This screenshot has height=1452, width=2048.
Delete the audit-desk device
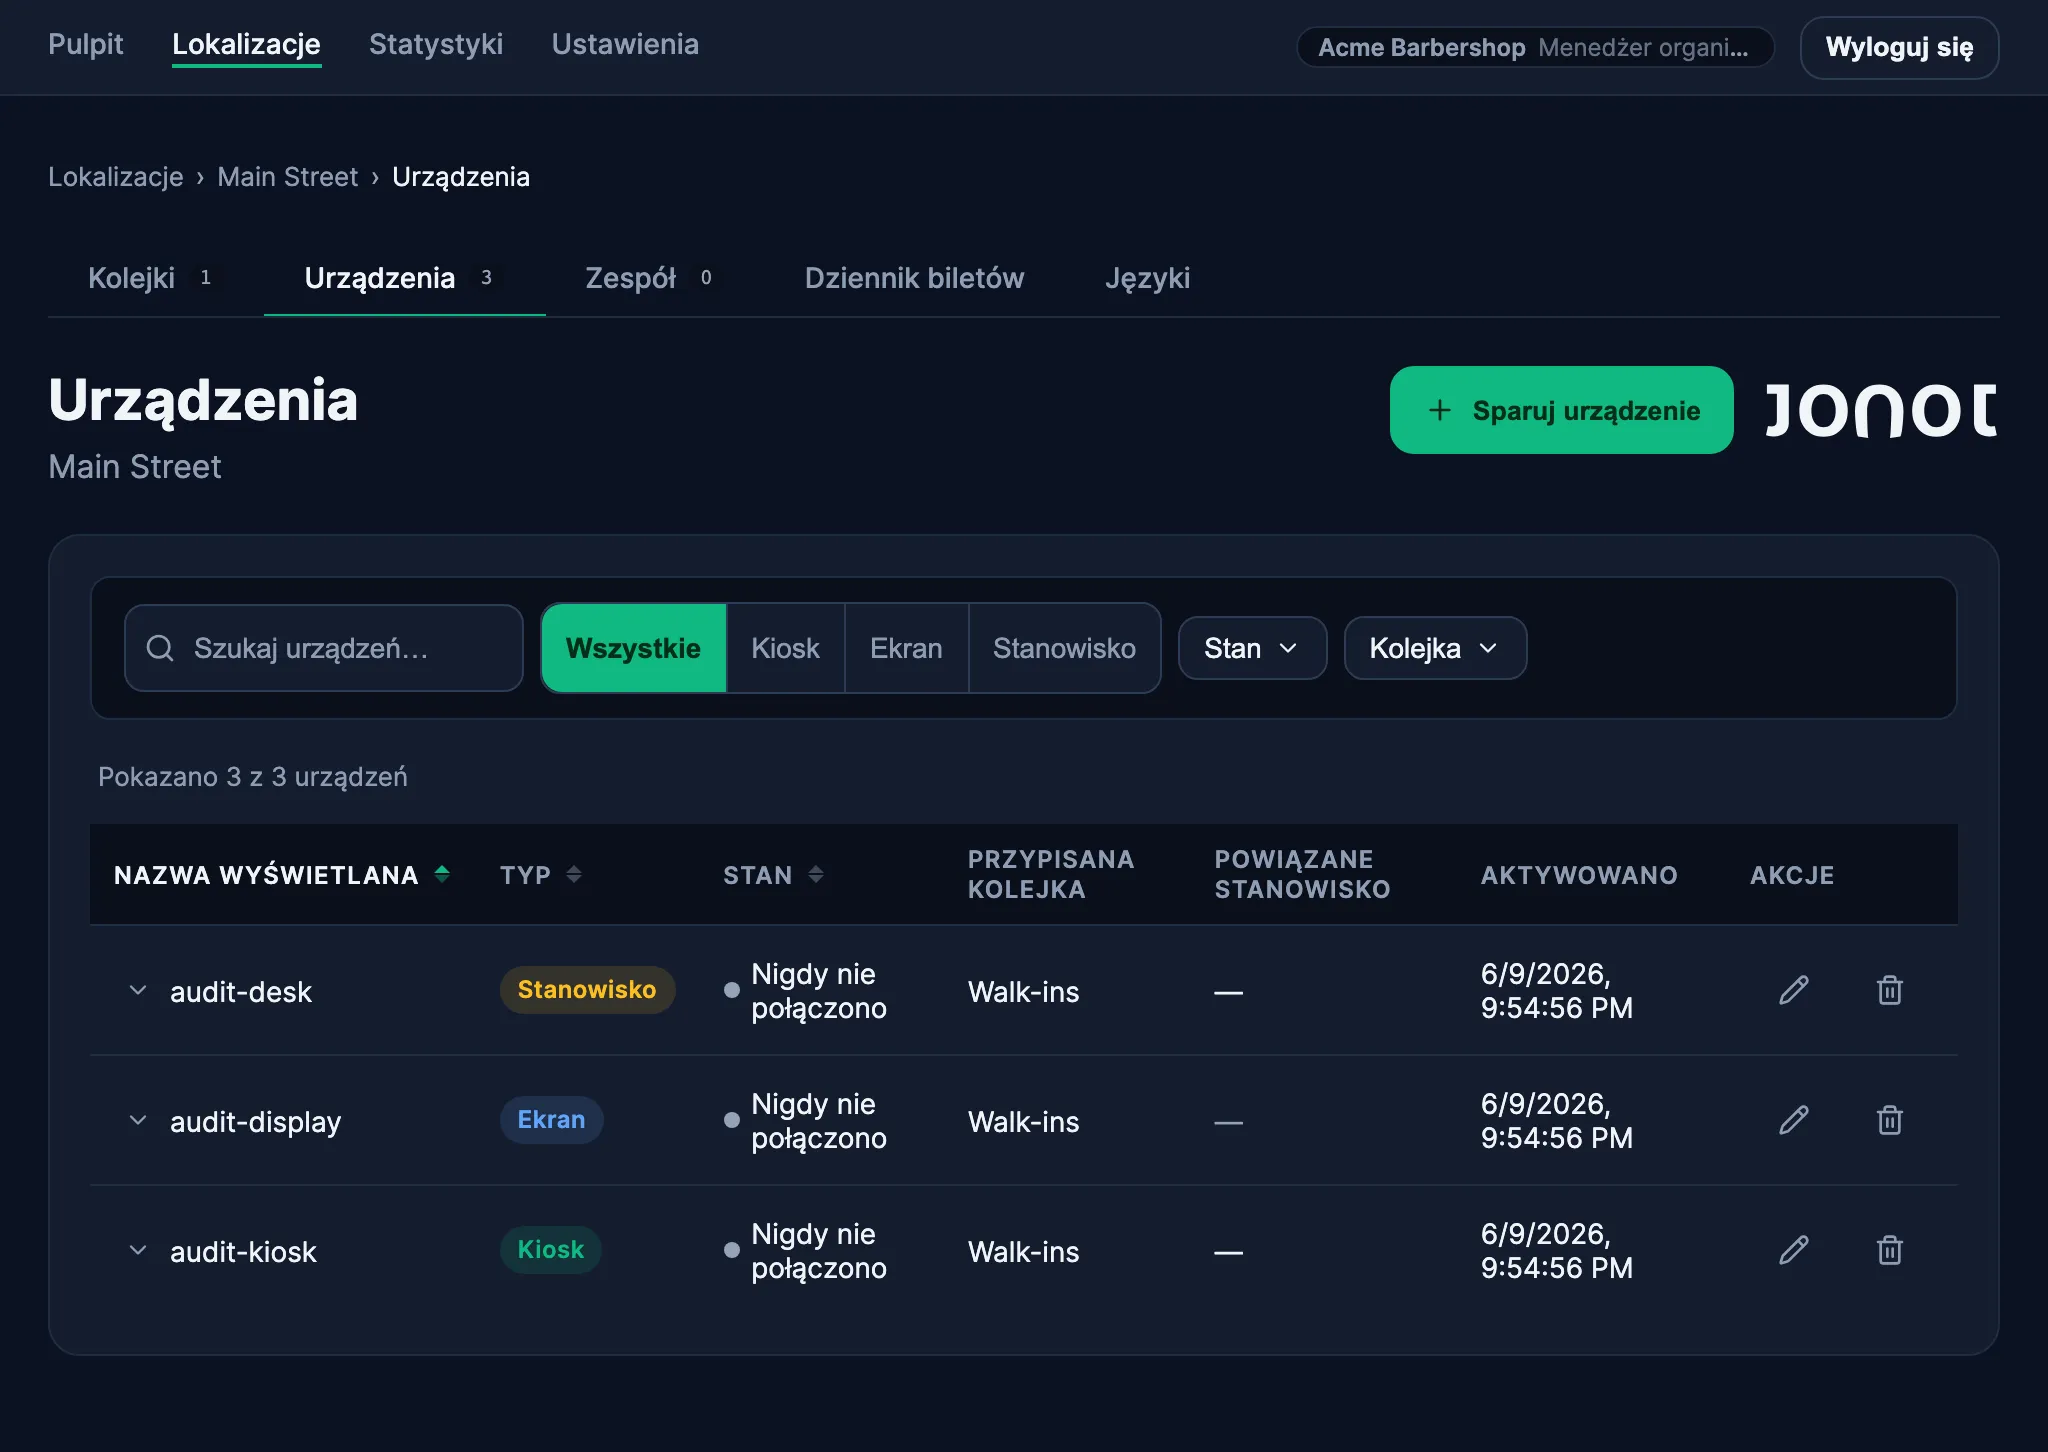coord(1889,990)
